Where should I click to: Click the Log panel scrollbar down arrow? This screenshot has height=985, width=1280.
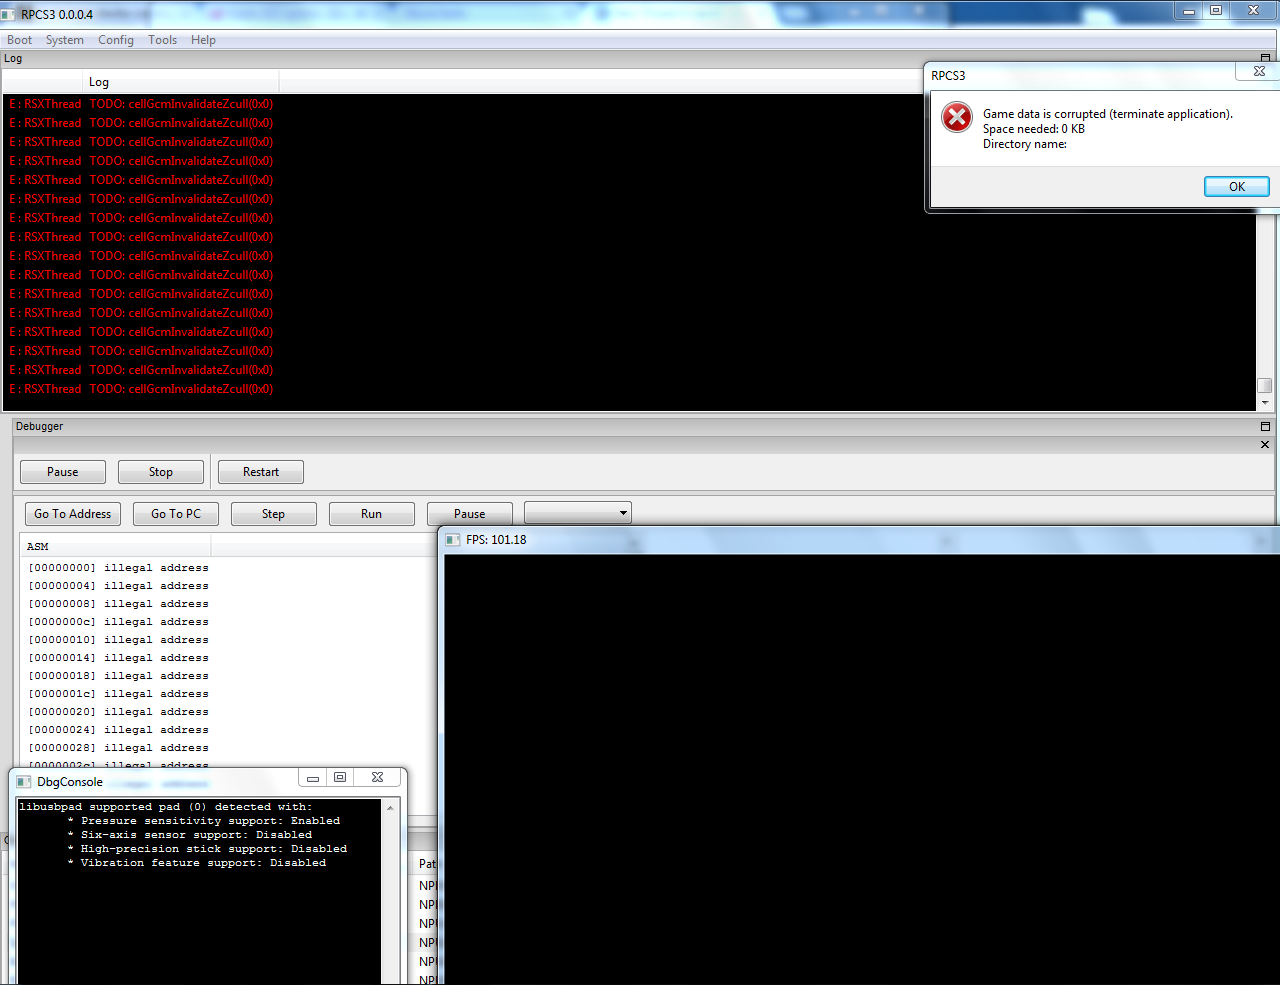click(x=1265, y=403)
